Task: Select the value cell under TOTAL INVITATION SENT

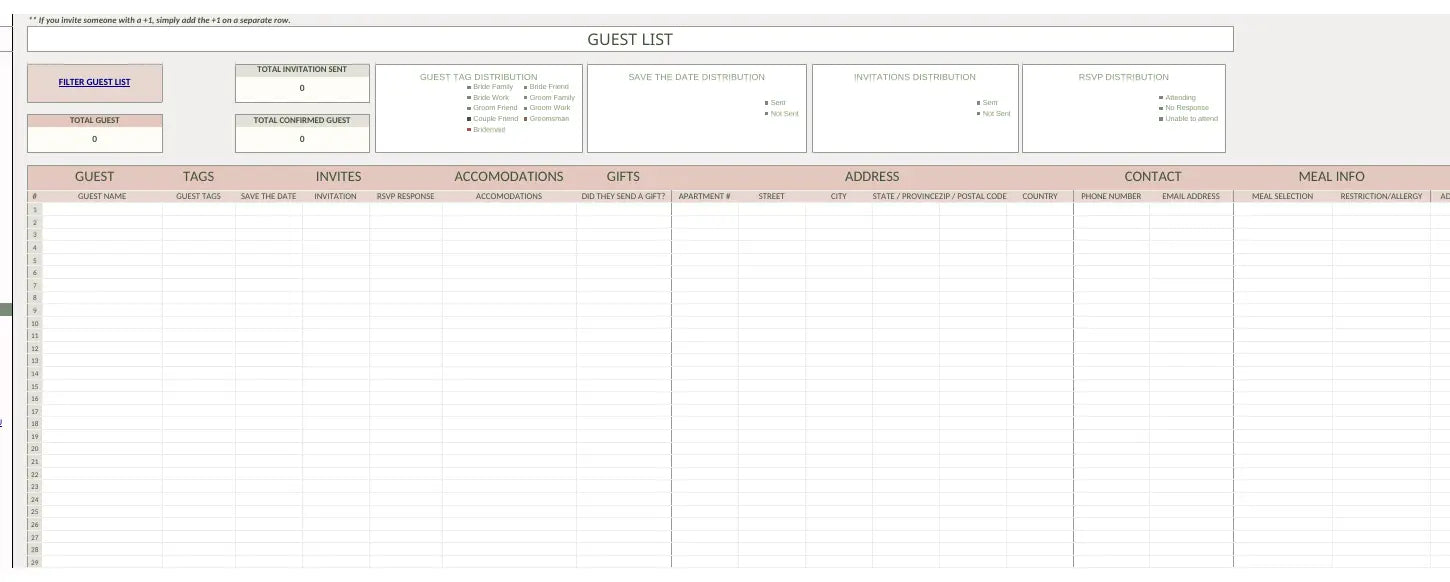Action: coord(302,88)
